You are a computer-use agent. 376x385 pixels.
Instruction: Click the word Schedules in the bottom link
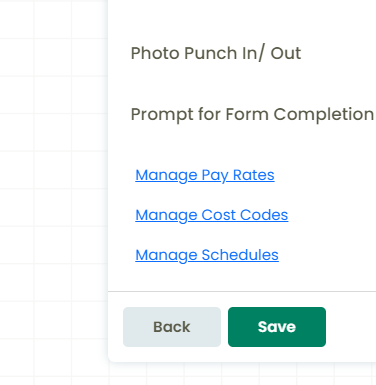240,255
